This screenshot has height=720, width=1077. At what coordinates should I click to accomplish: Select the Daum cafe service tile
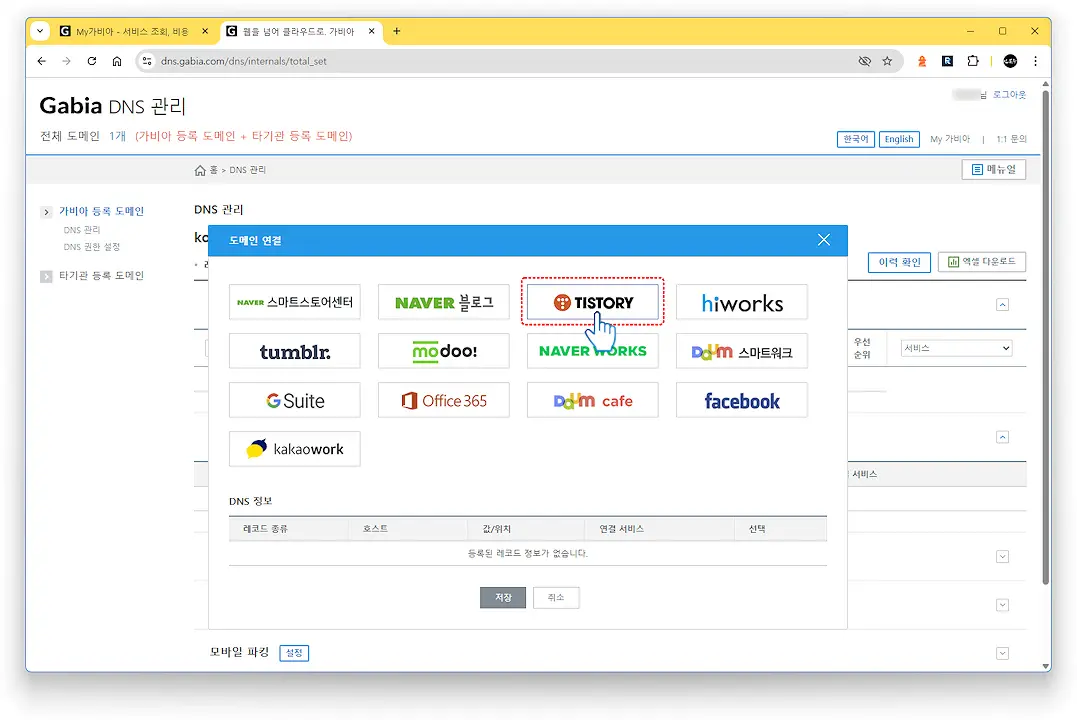593,401
